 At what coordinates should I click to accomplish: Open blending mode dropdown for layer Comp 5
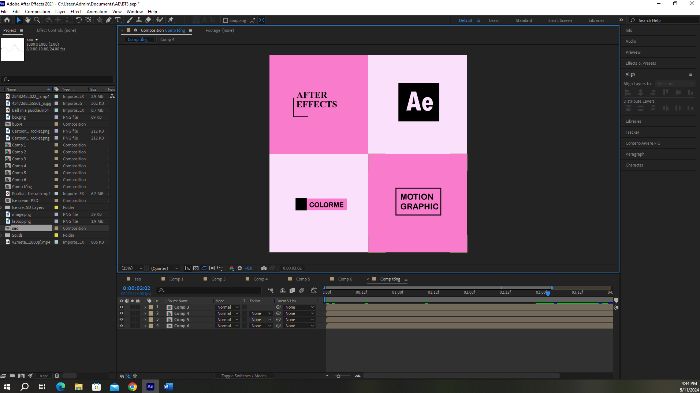[x=227, y=320]
